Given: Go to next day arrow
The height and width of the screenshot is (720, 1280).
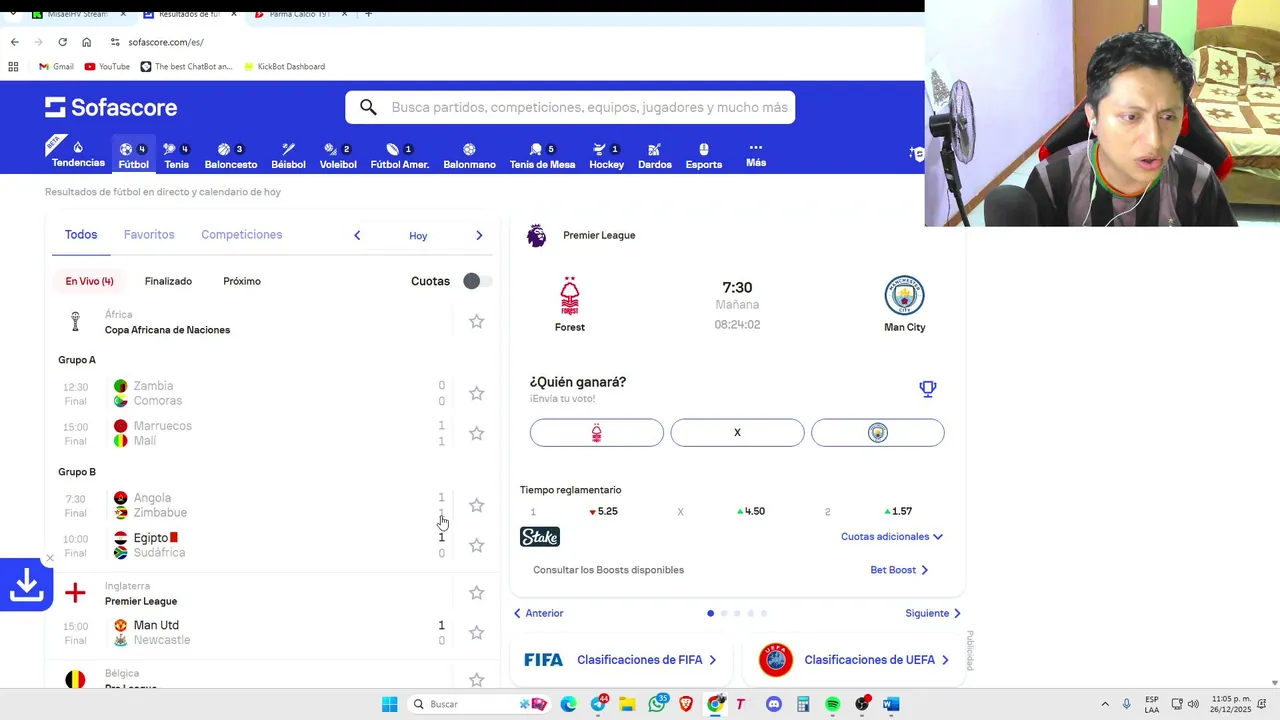Looking at the screenshot, I should point(479,235).
